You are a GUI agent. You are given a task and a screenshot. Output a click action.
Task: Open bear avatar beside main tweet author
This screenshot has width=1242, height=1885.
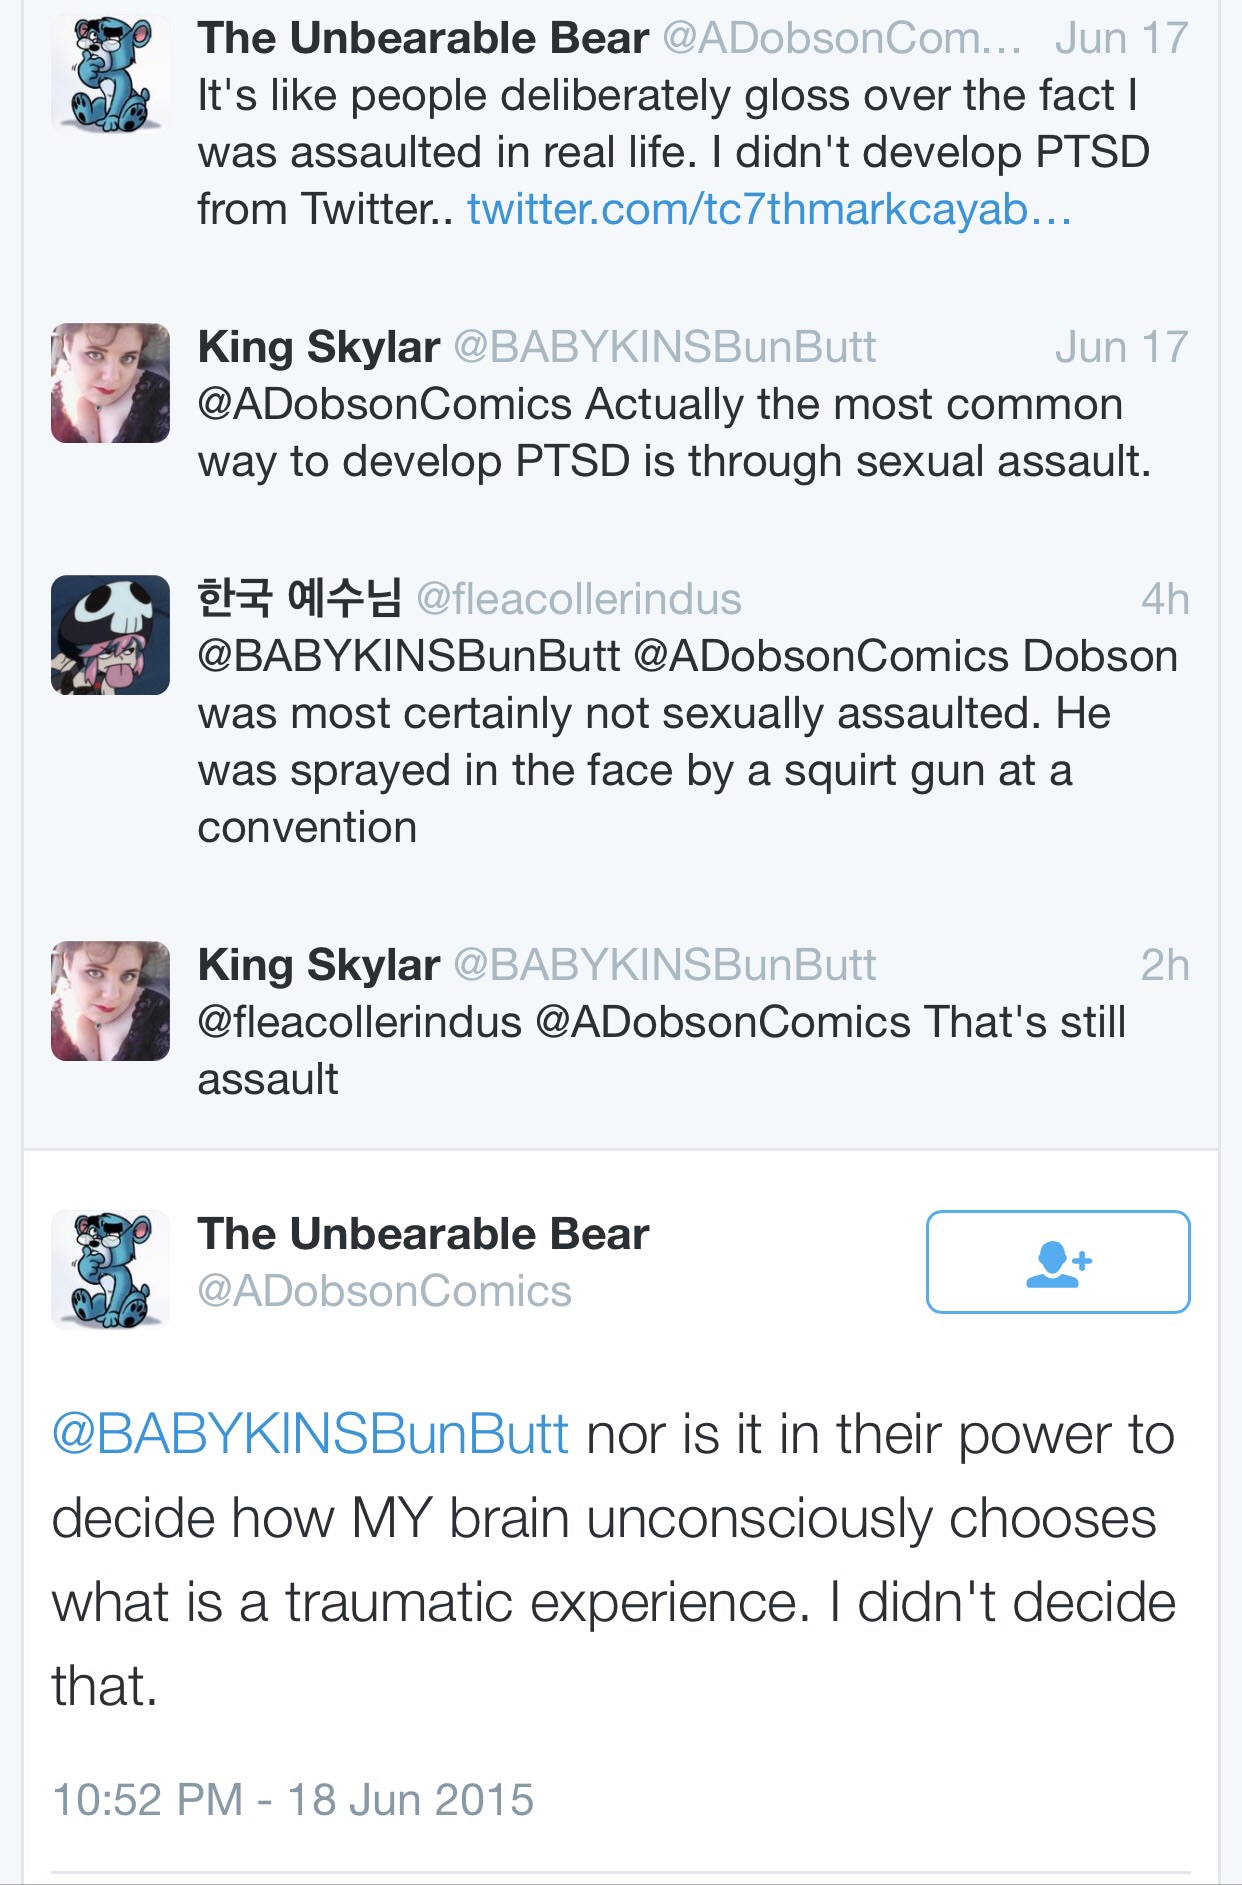(110, 1269)
